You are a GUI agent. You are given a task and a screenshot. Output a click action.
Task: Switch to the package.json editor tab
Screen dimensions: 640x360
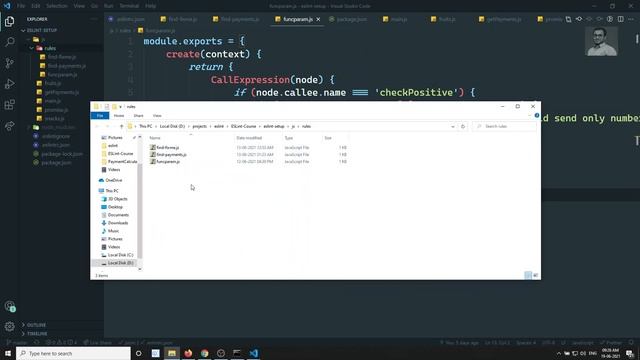pos(348,19)
